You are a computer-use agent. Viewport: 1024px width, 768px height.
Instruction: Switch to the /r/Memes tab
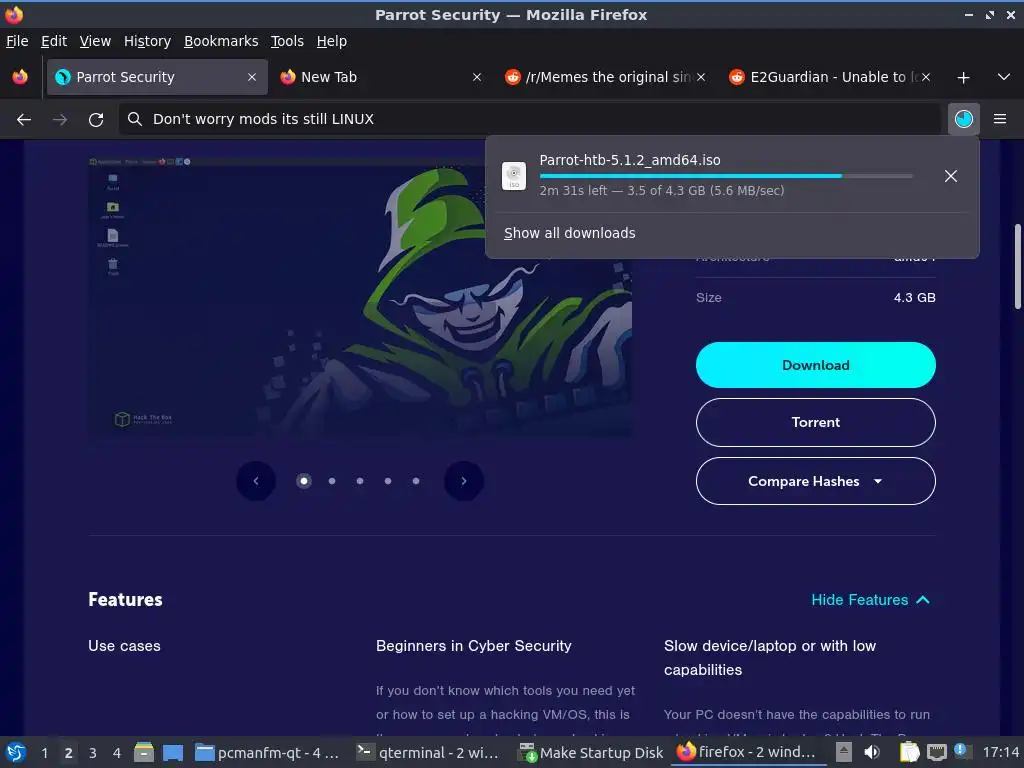click(x=606, y=77)
